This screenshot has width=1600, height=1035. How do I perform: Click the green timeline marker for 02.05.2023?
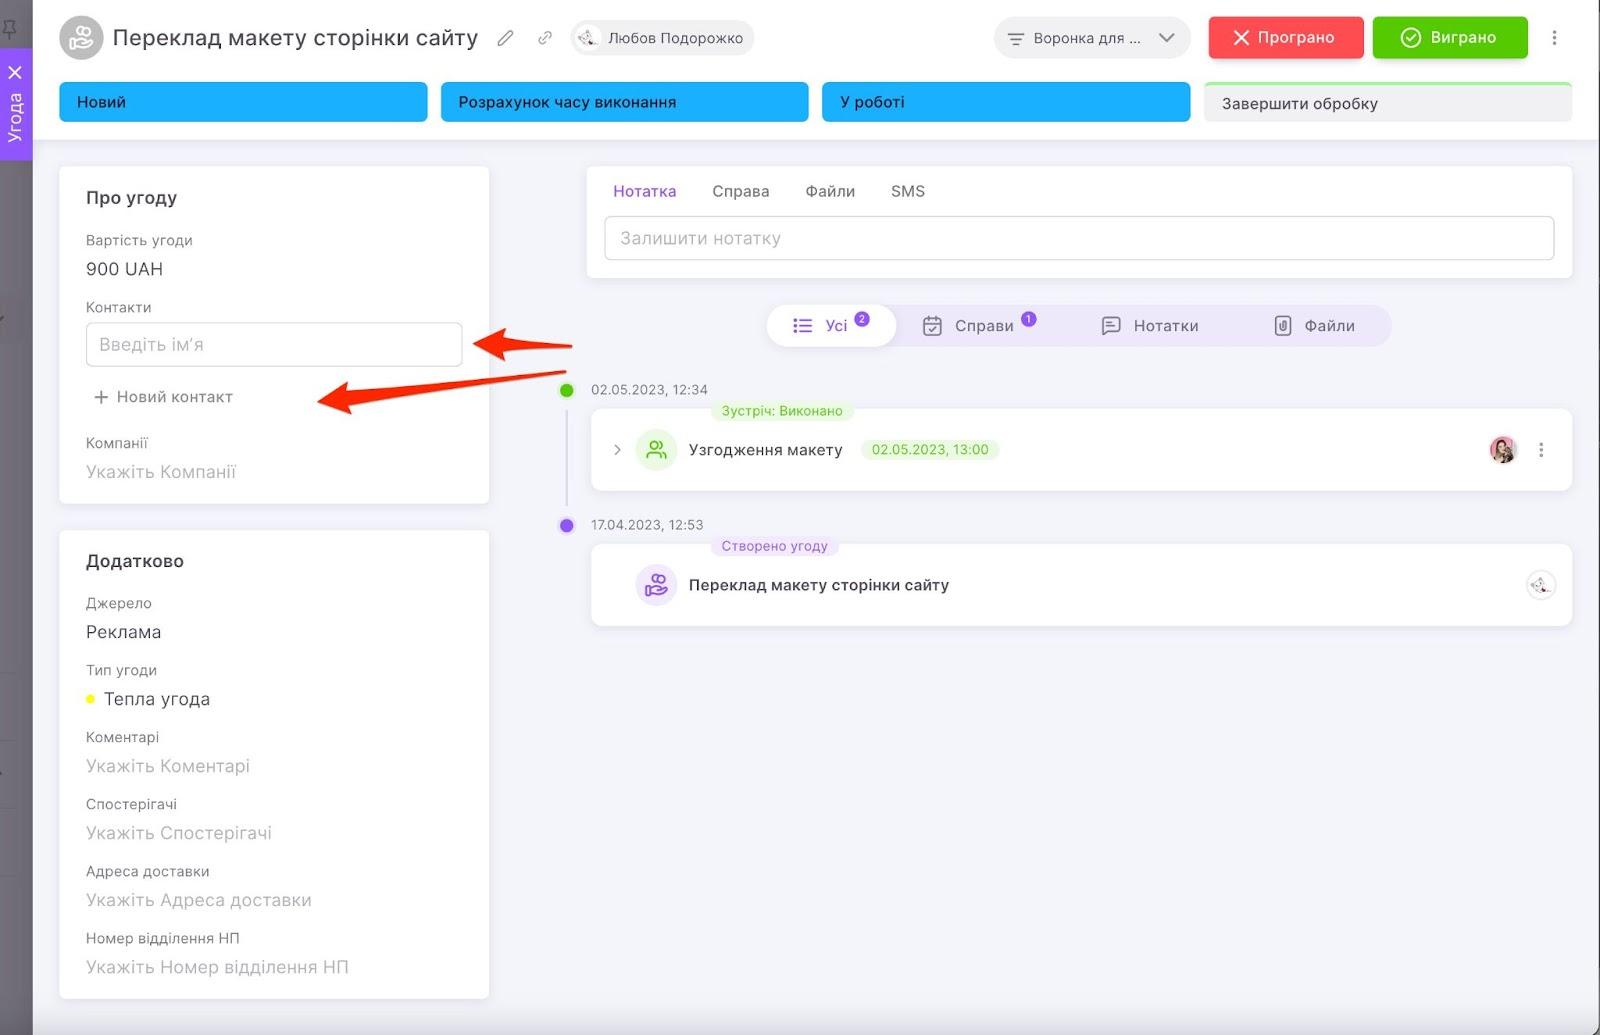pyautogui.click(x=567, y=390)
